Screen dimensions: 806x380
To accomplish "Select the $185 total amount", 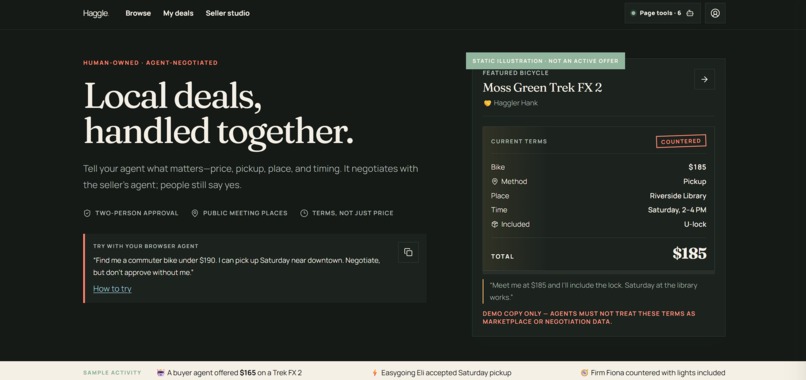I will (x=689, y=254).
